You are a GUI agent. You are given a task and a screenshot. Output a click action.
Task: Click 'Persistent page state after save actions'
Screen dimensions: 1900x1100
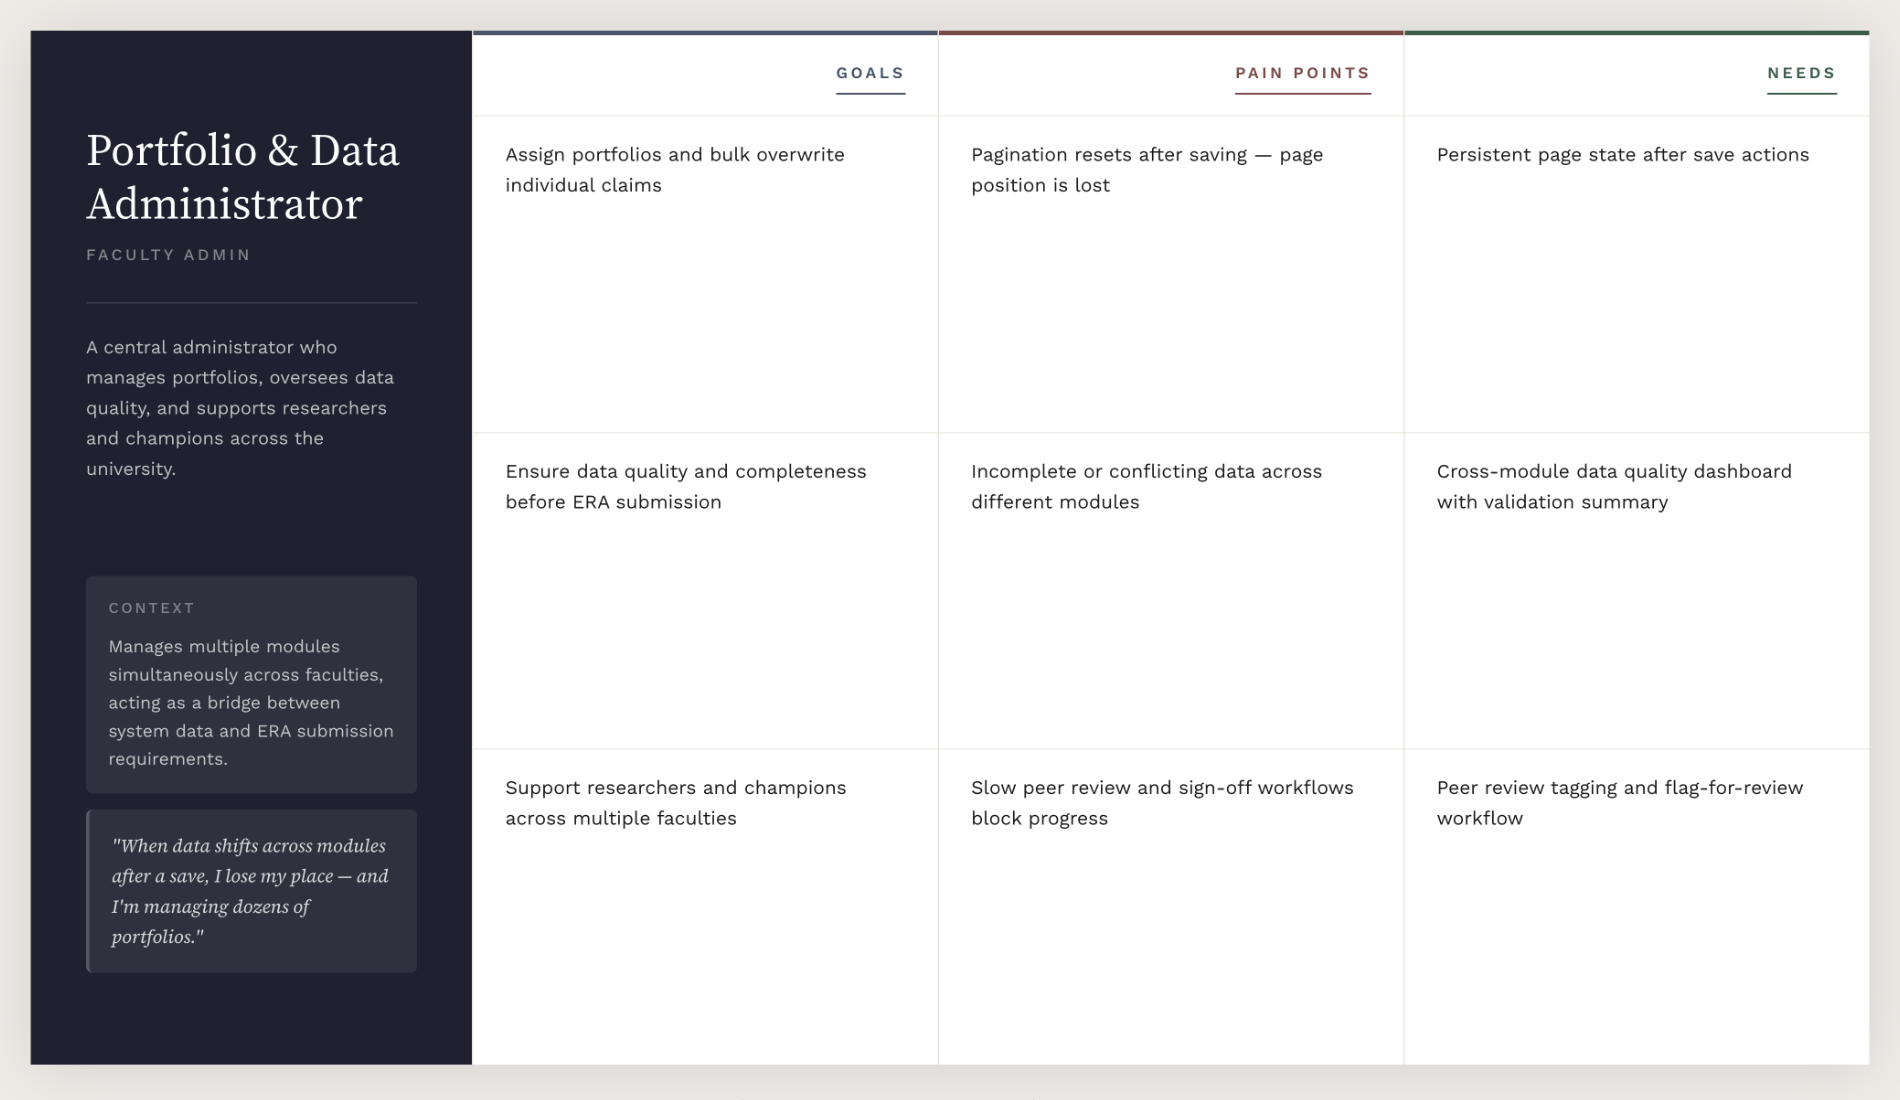pyautogui.click(x=1623, y=155)
